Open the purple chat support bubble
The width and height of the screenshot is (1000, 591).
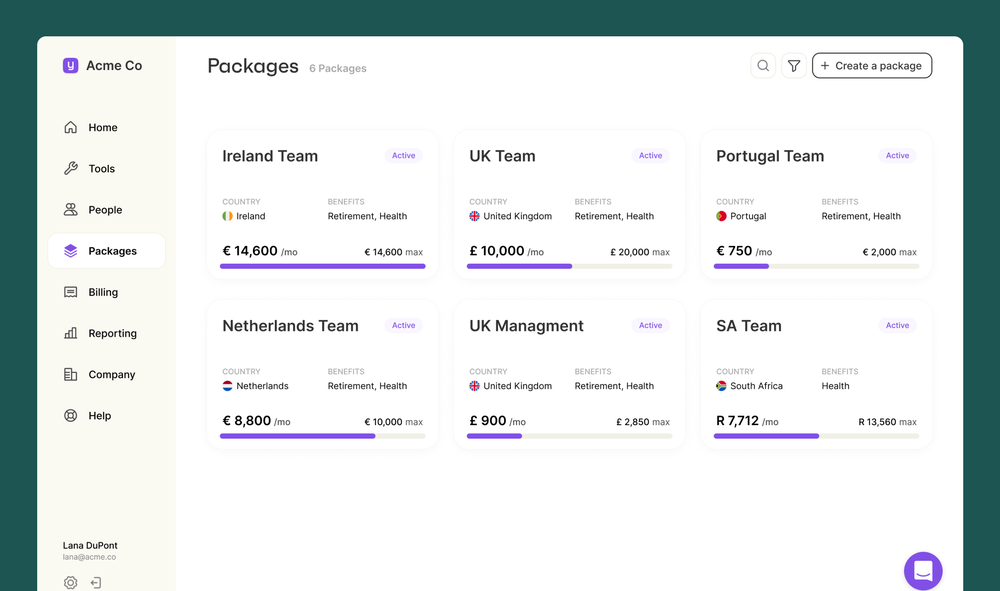point(923,571)
